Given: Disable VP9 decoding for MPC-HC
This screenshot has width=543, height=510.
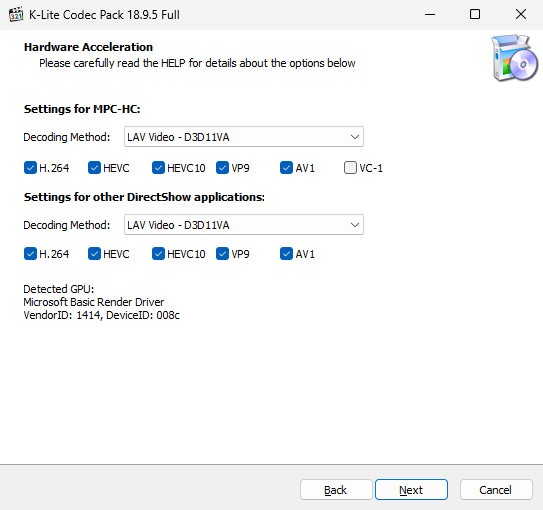Looking at the screenshot, I should (x=222, y=168).
